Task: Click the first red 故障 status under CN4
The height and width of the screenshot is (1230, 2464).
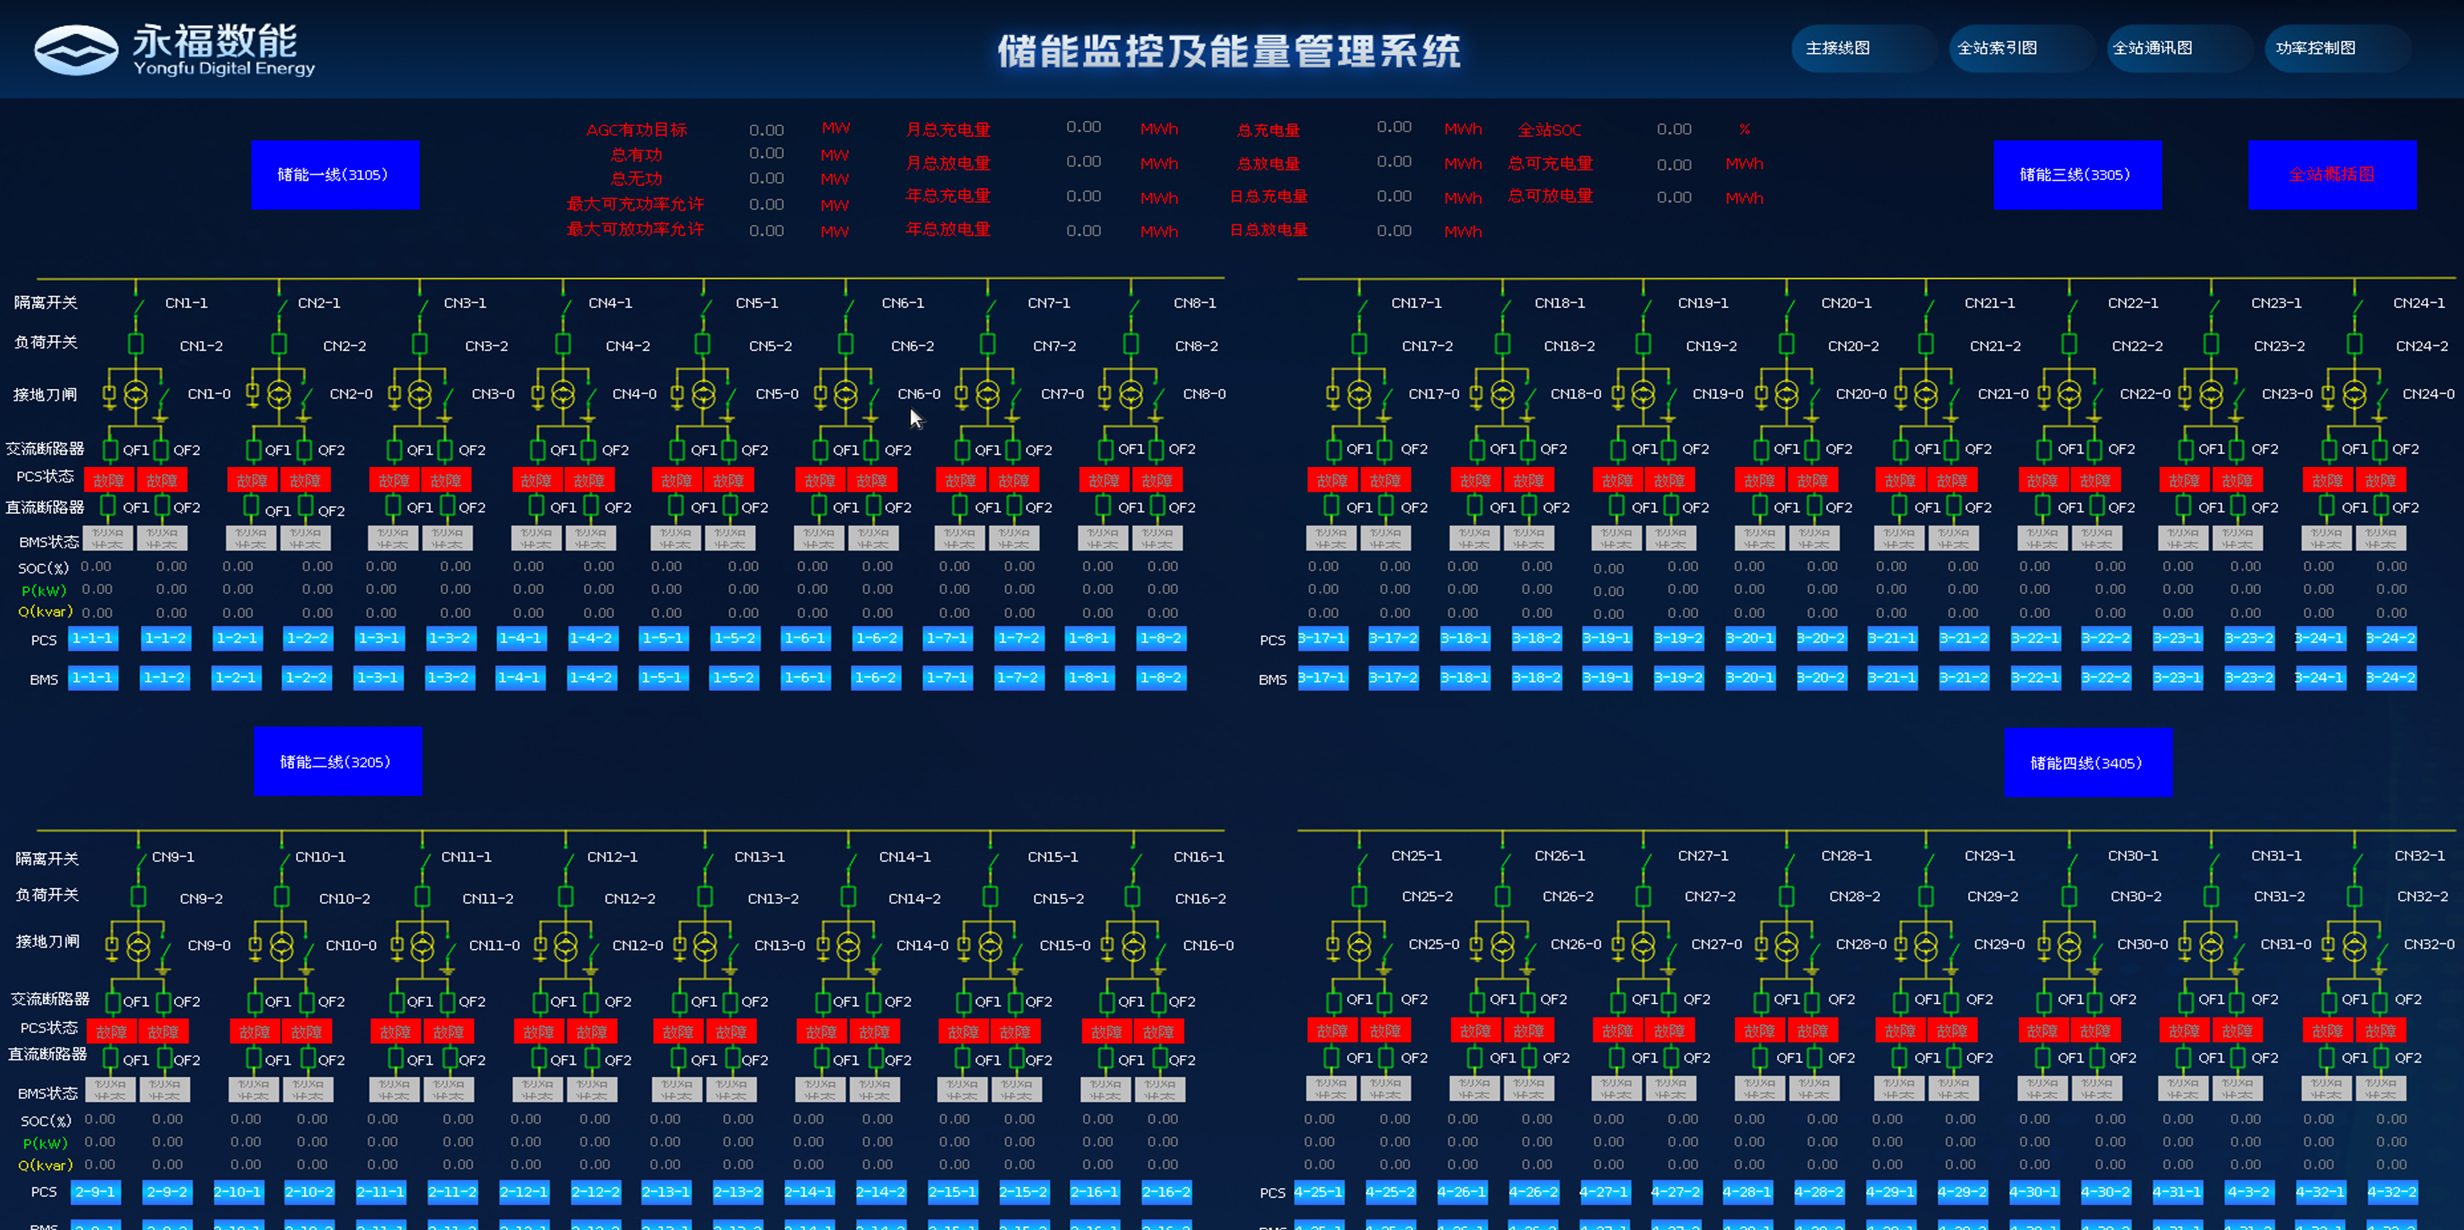Action: 536,481
